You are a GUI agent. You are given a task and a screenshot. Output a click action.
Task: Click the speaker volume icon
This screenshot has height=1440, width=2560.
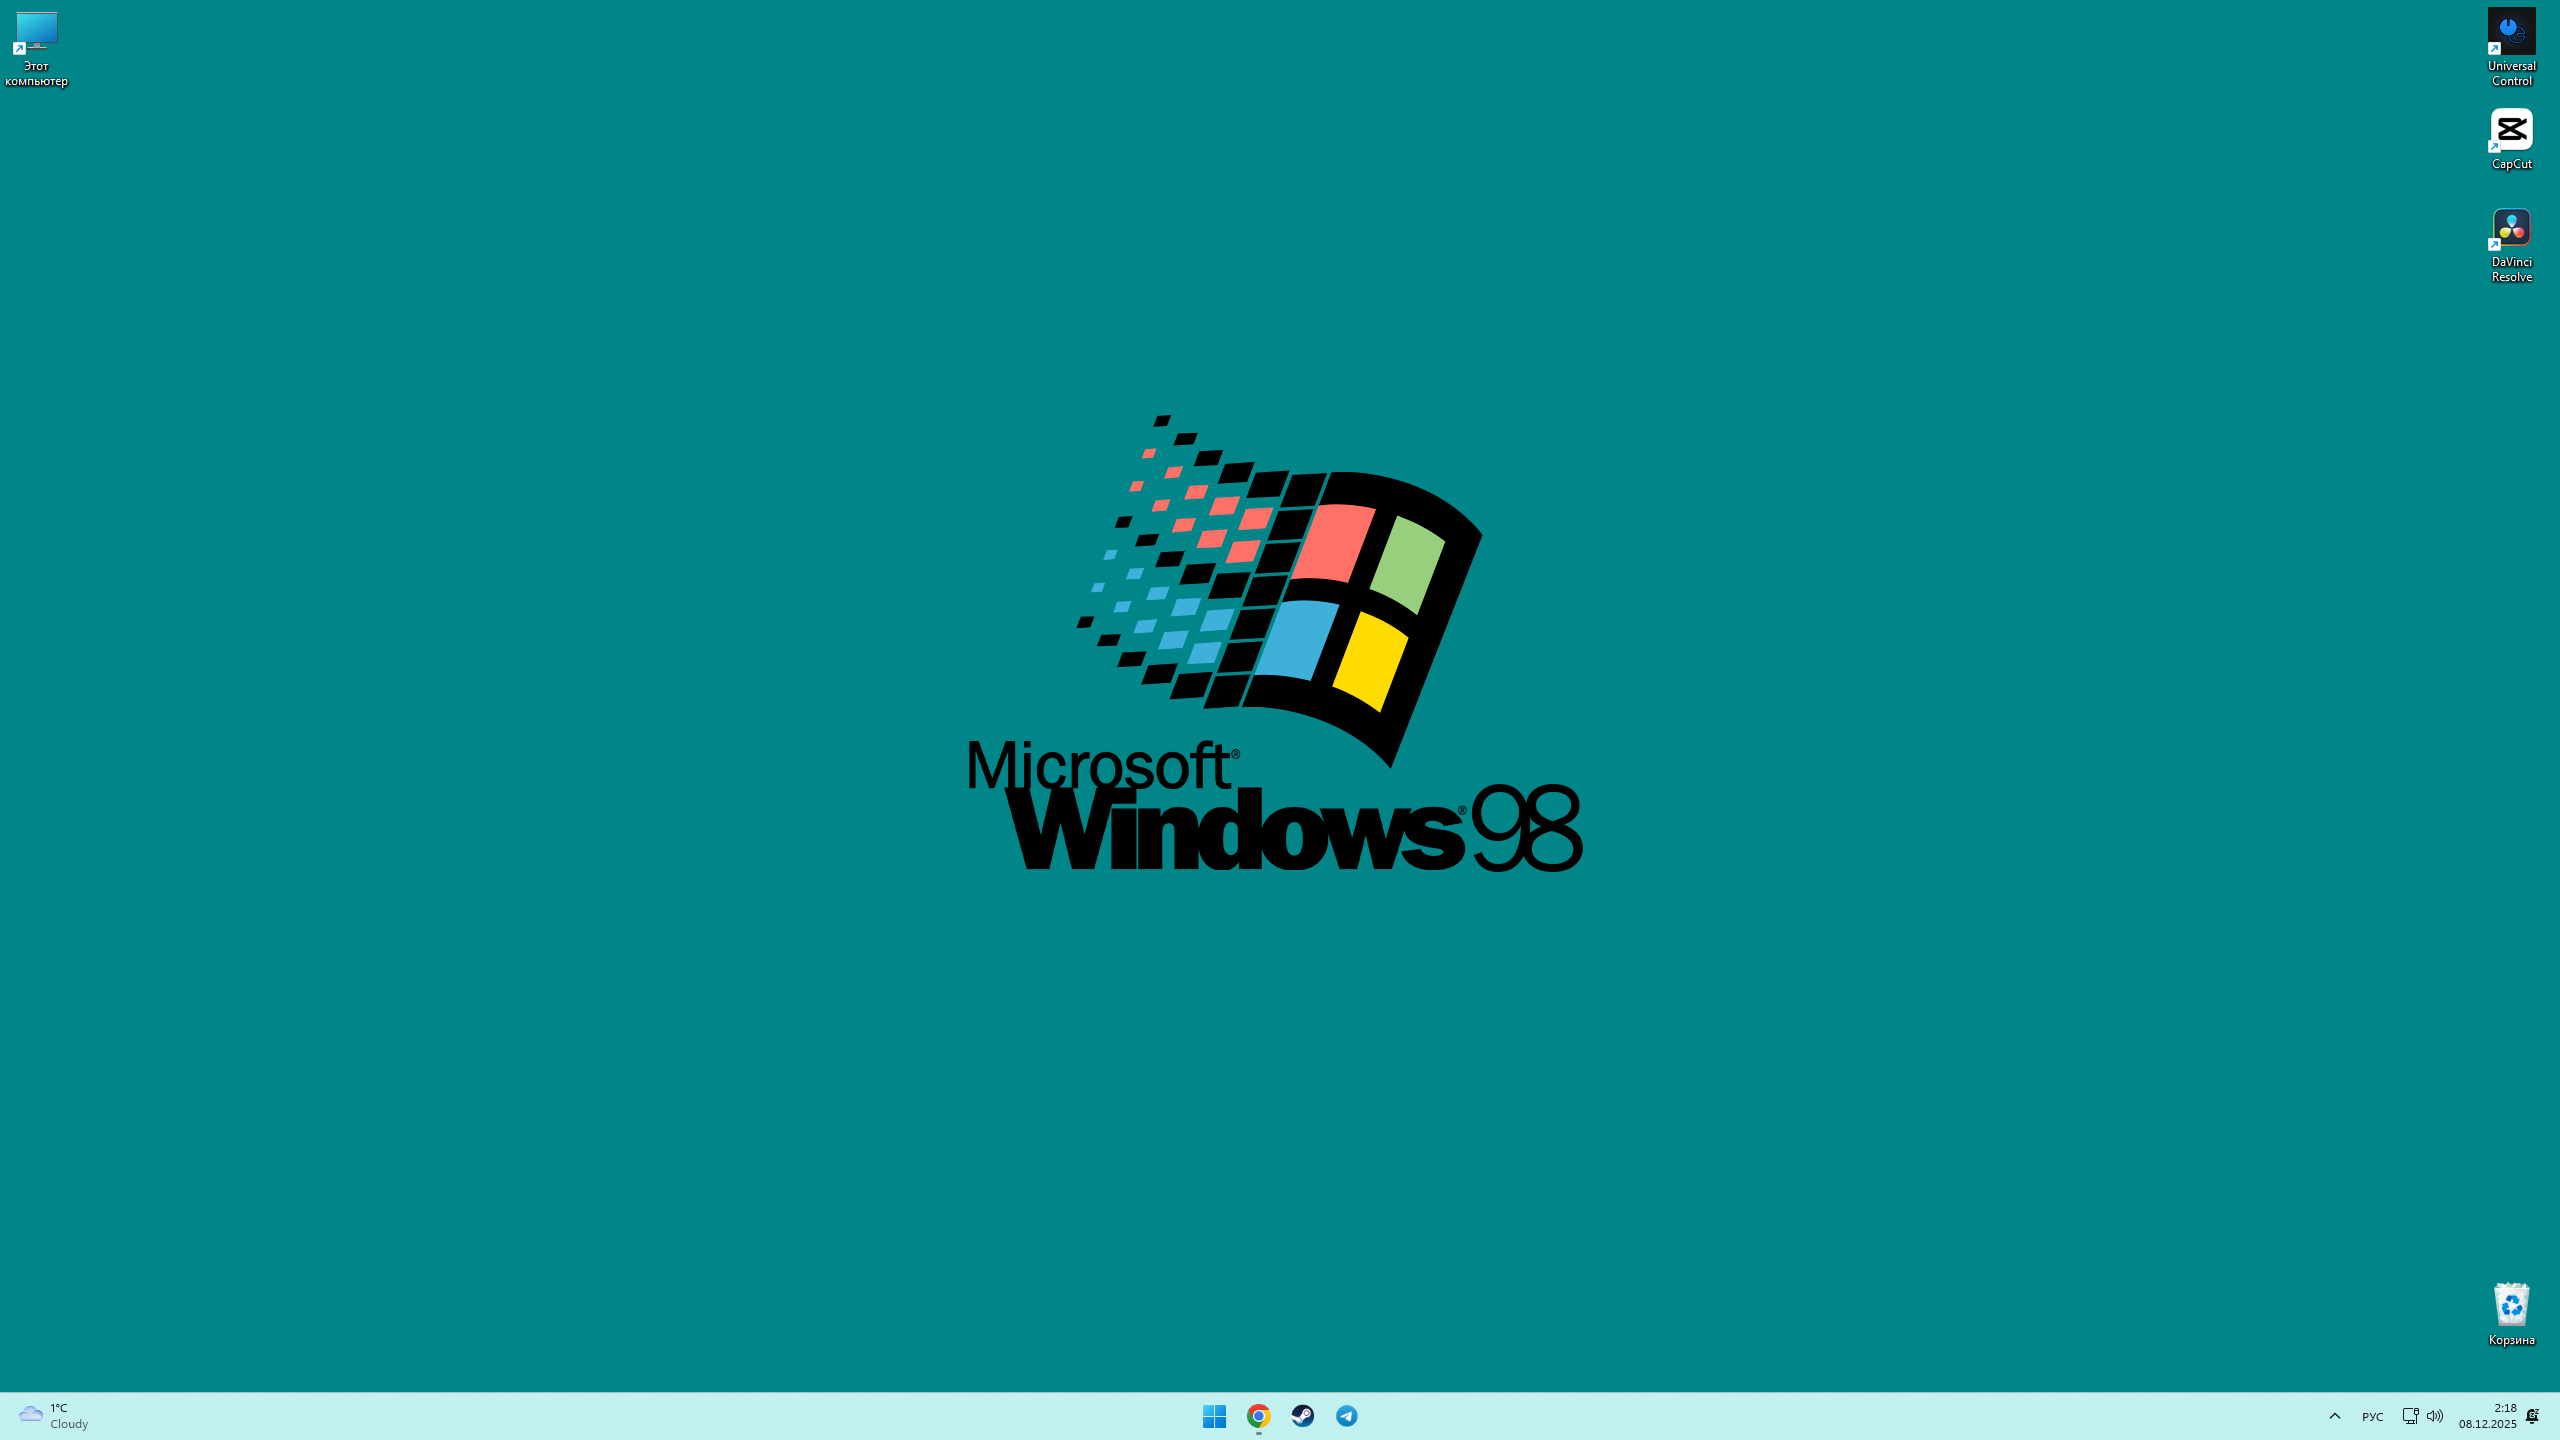point(2435,1415)
